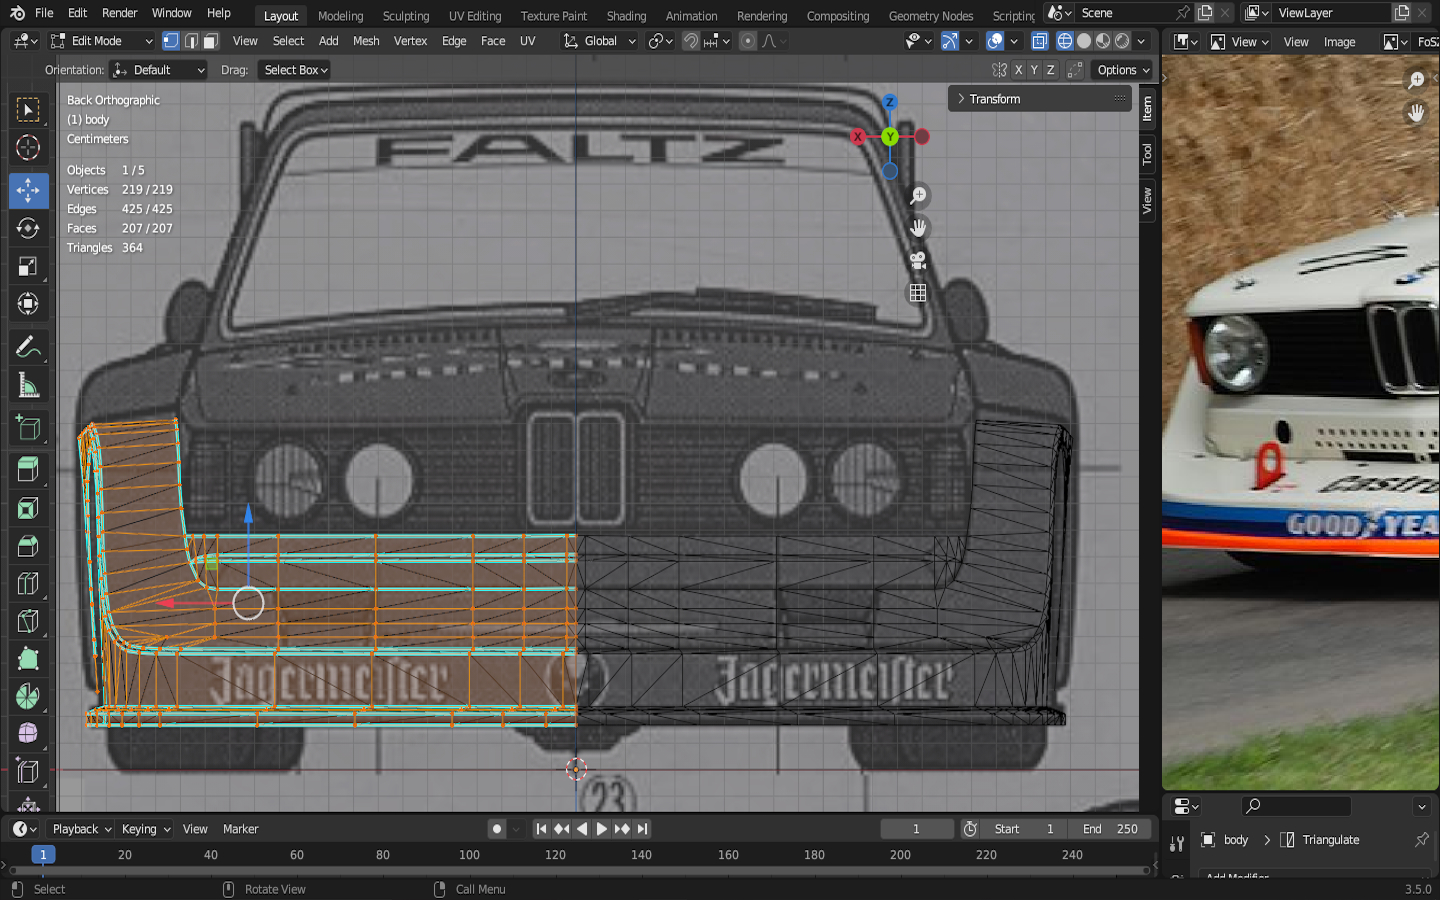1440x900 pixels.
Task: Open the Mesh menu in viewport header
Action: pos(366,41)
